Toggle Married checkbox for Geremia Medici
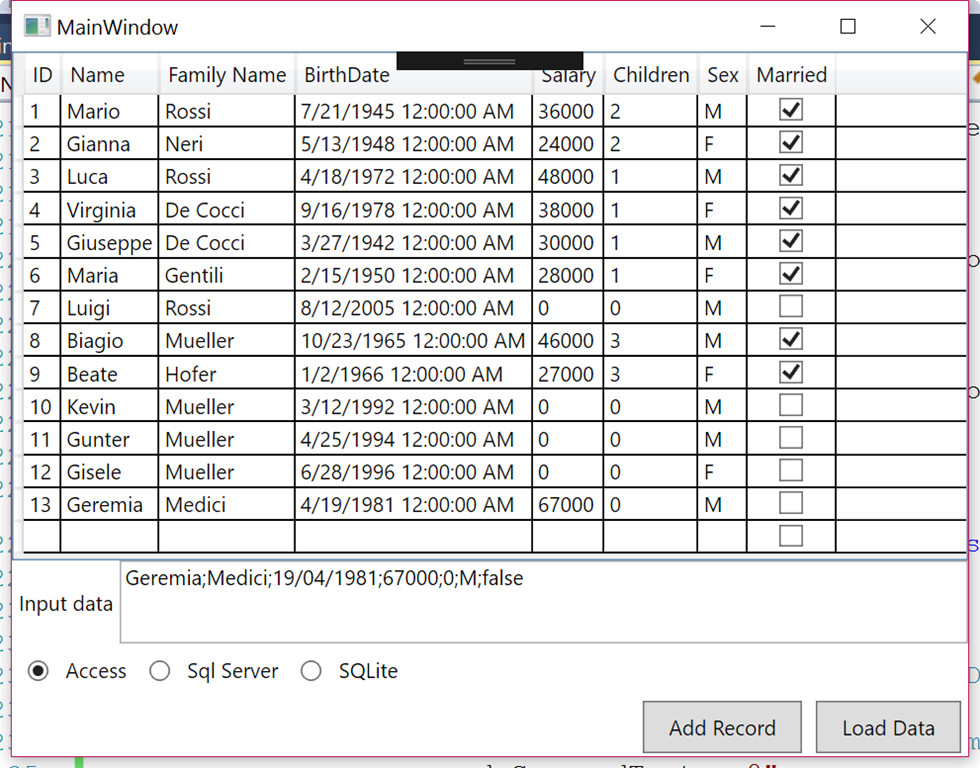The image size is (980, 768). [791, 504]
